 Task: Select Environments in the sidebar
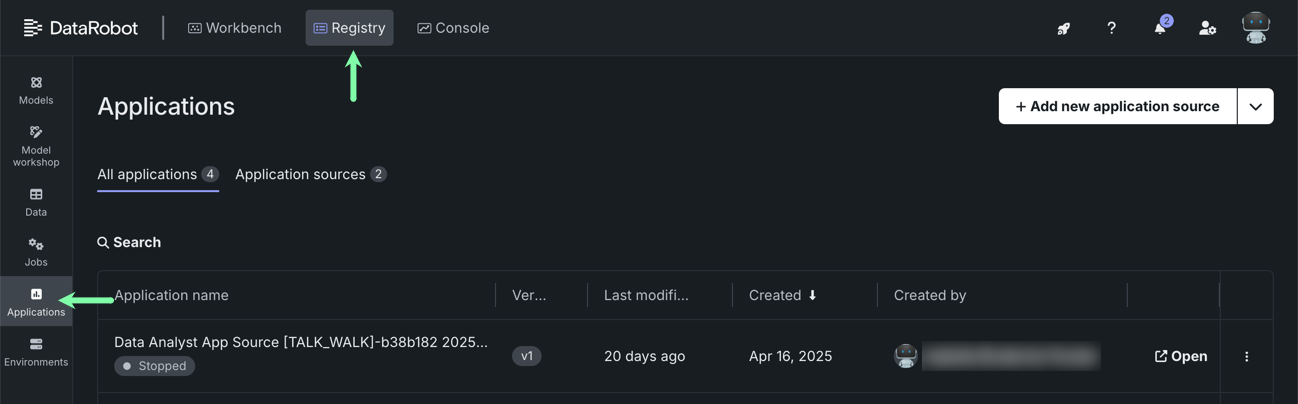[36, 352]
